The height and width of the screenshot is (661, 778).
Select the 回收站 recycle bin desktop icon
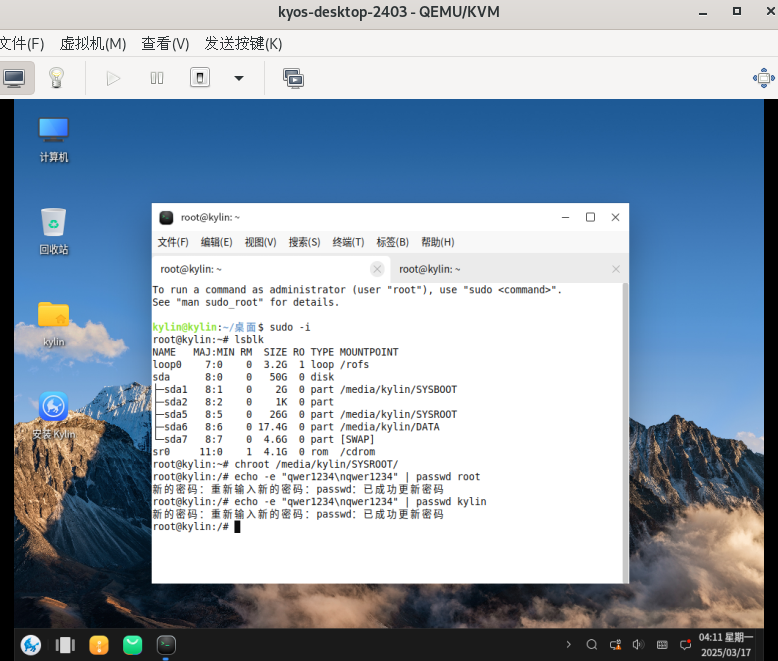coord(54,231)
